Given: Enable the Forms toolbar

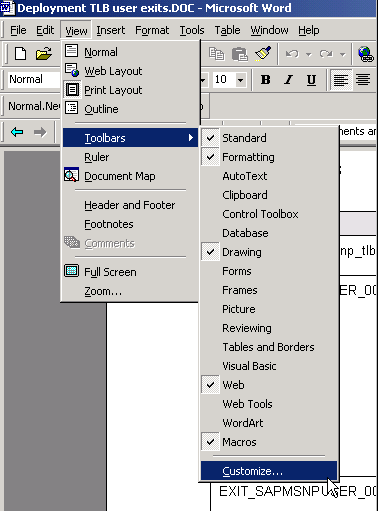Looking at the screenshot, I should pyautogui.click(x=269, y=271).
